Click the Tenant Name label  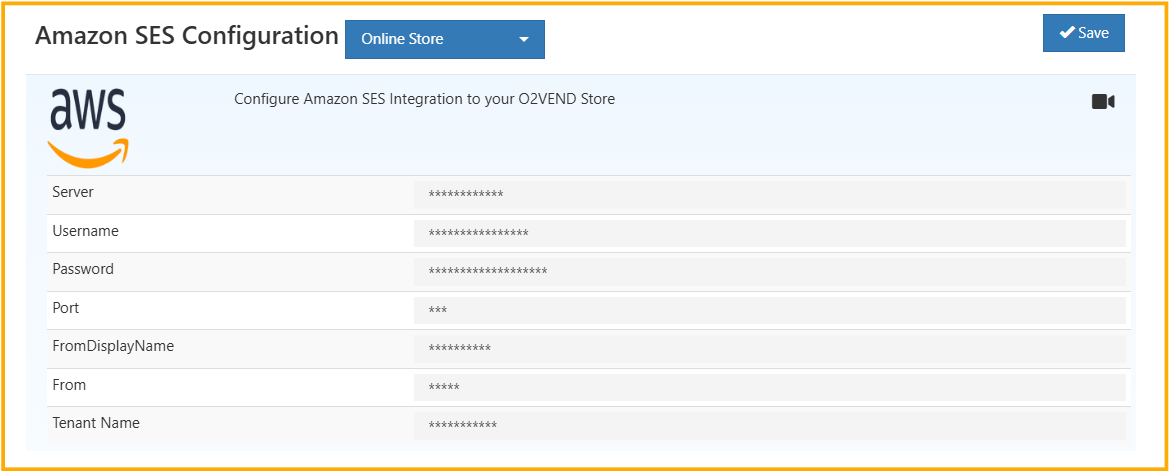(x=96, y=423)
